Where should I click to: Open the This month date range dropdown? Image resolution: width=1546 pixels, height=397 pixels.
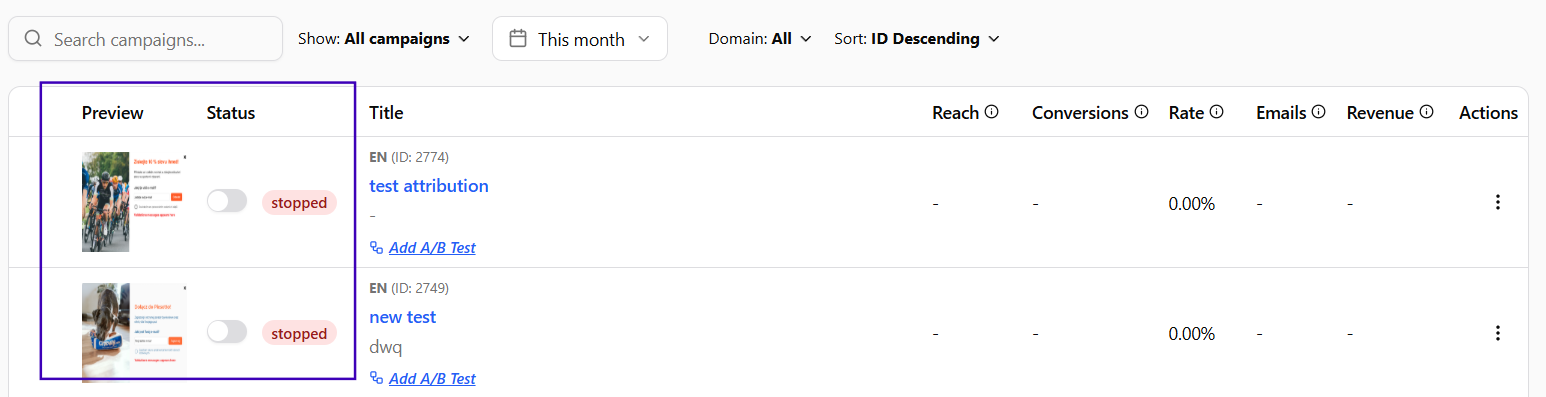point(580,39)
